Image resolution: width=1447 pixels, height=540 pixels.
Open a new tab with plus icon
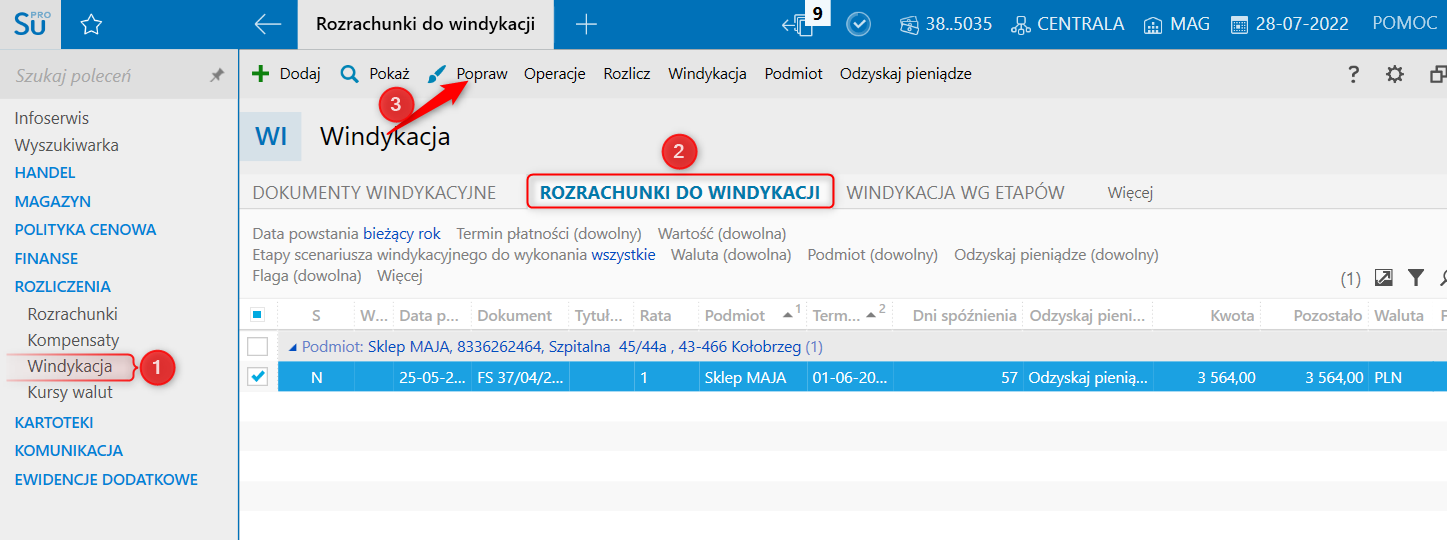586,25
